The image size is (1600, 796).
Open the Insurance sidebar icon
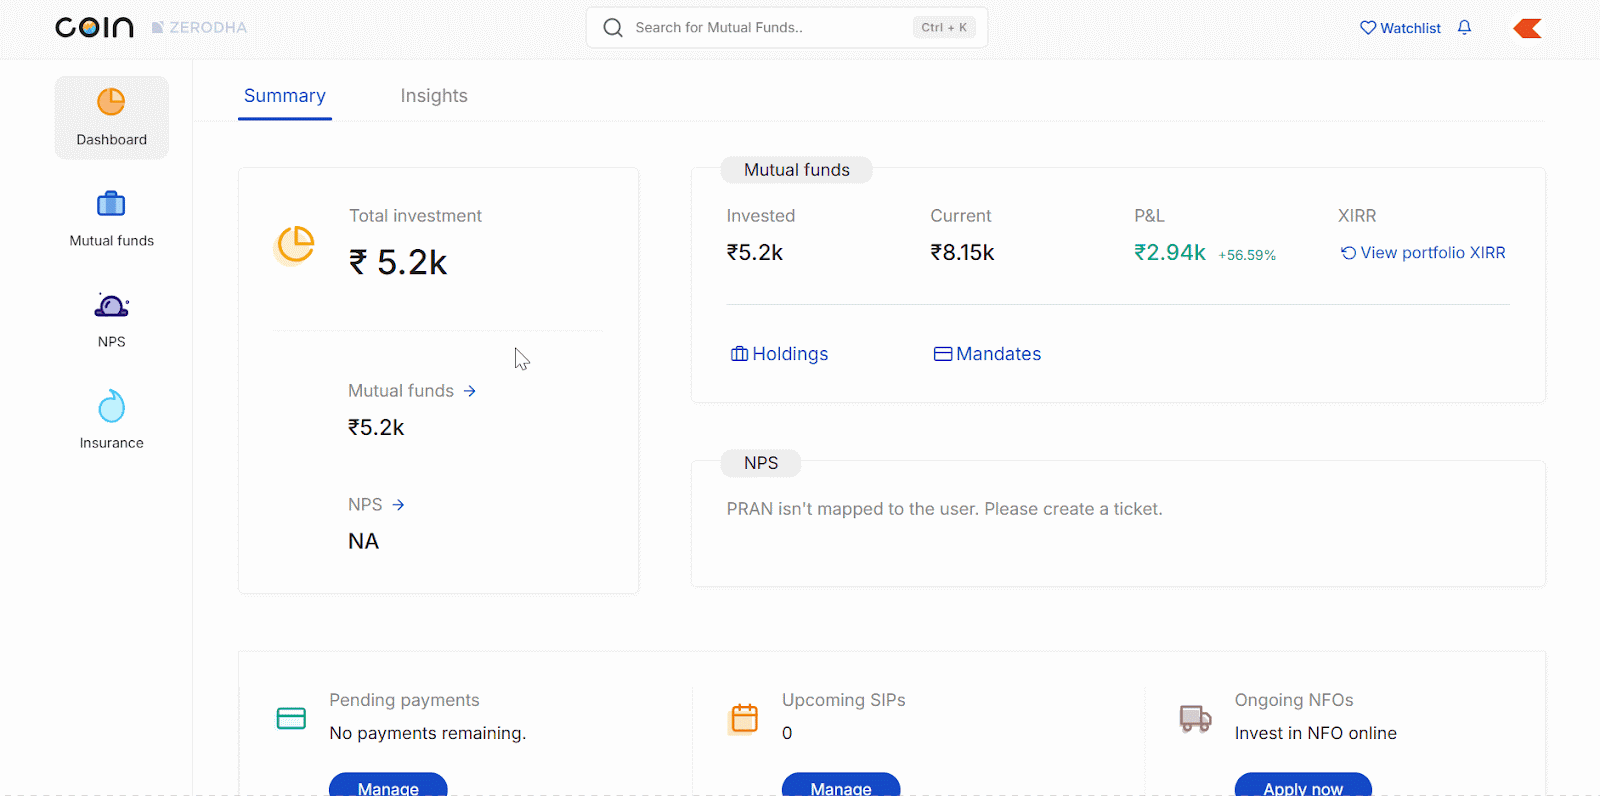pyautogui.click(x=111, y=407)
